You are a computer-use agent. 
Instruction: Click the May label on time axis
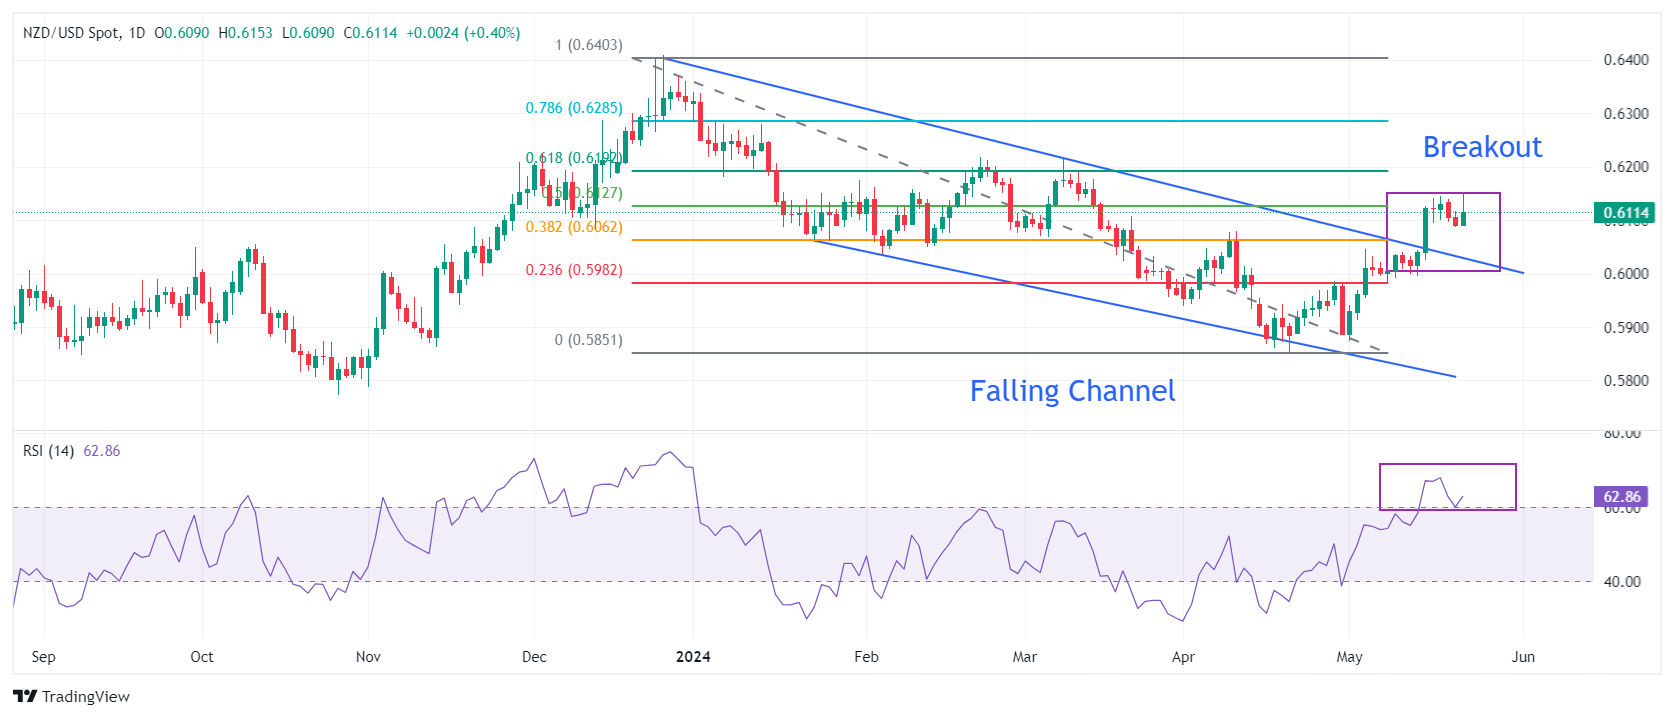click(x=1349, y=657)
